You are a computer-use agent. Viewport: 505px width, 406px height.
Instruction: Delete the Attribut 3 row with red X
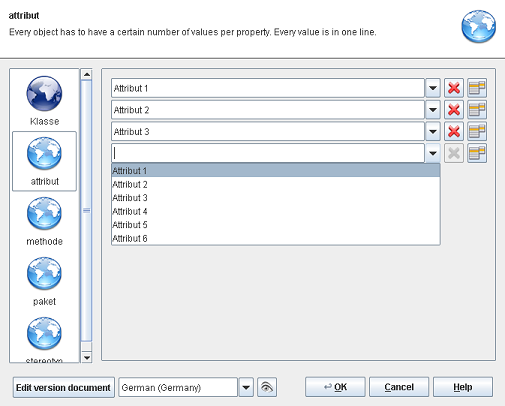pos(454,131)
